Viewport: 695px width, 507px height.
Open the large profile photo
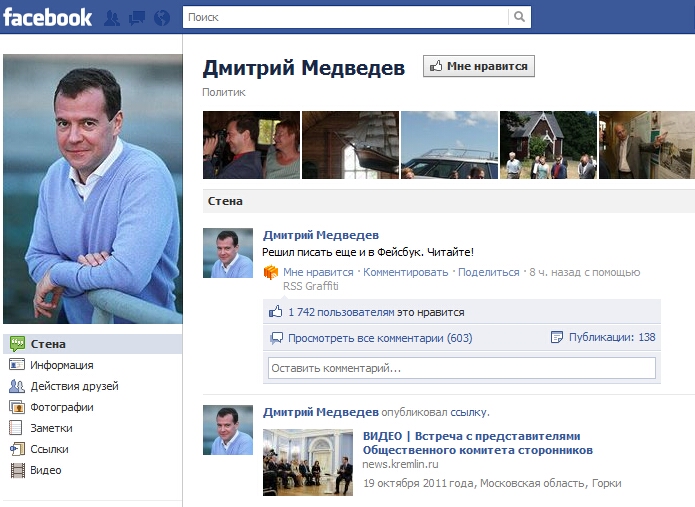[x=93, y=189]
